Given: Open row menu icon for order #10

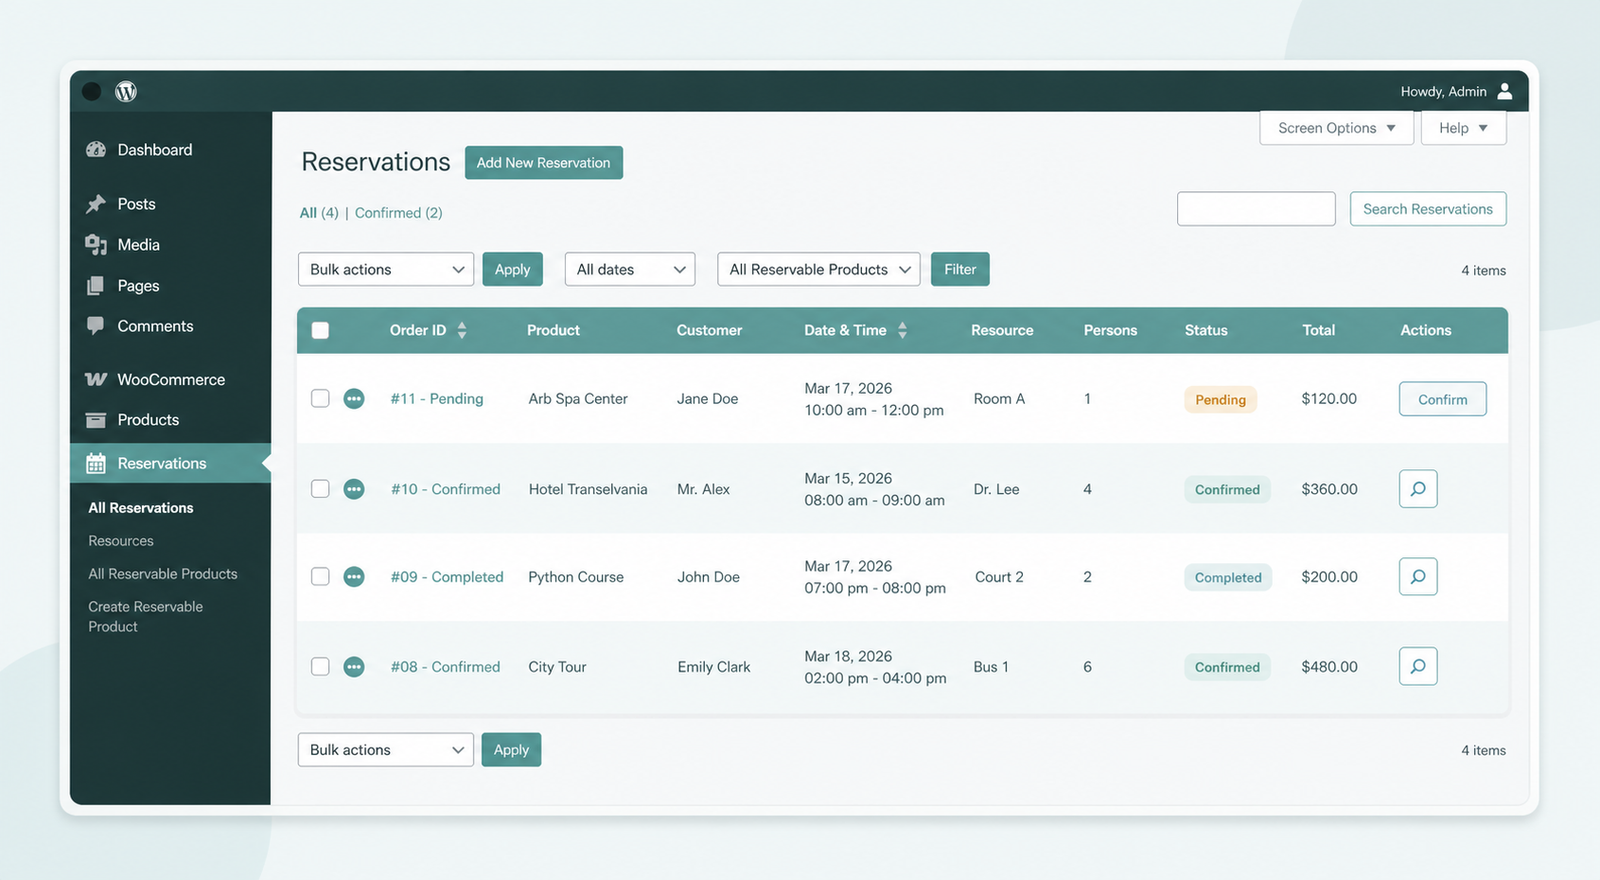Looking at the screenshot, I should (x=354, y=489).
